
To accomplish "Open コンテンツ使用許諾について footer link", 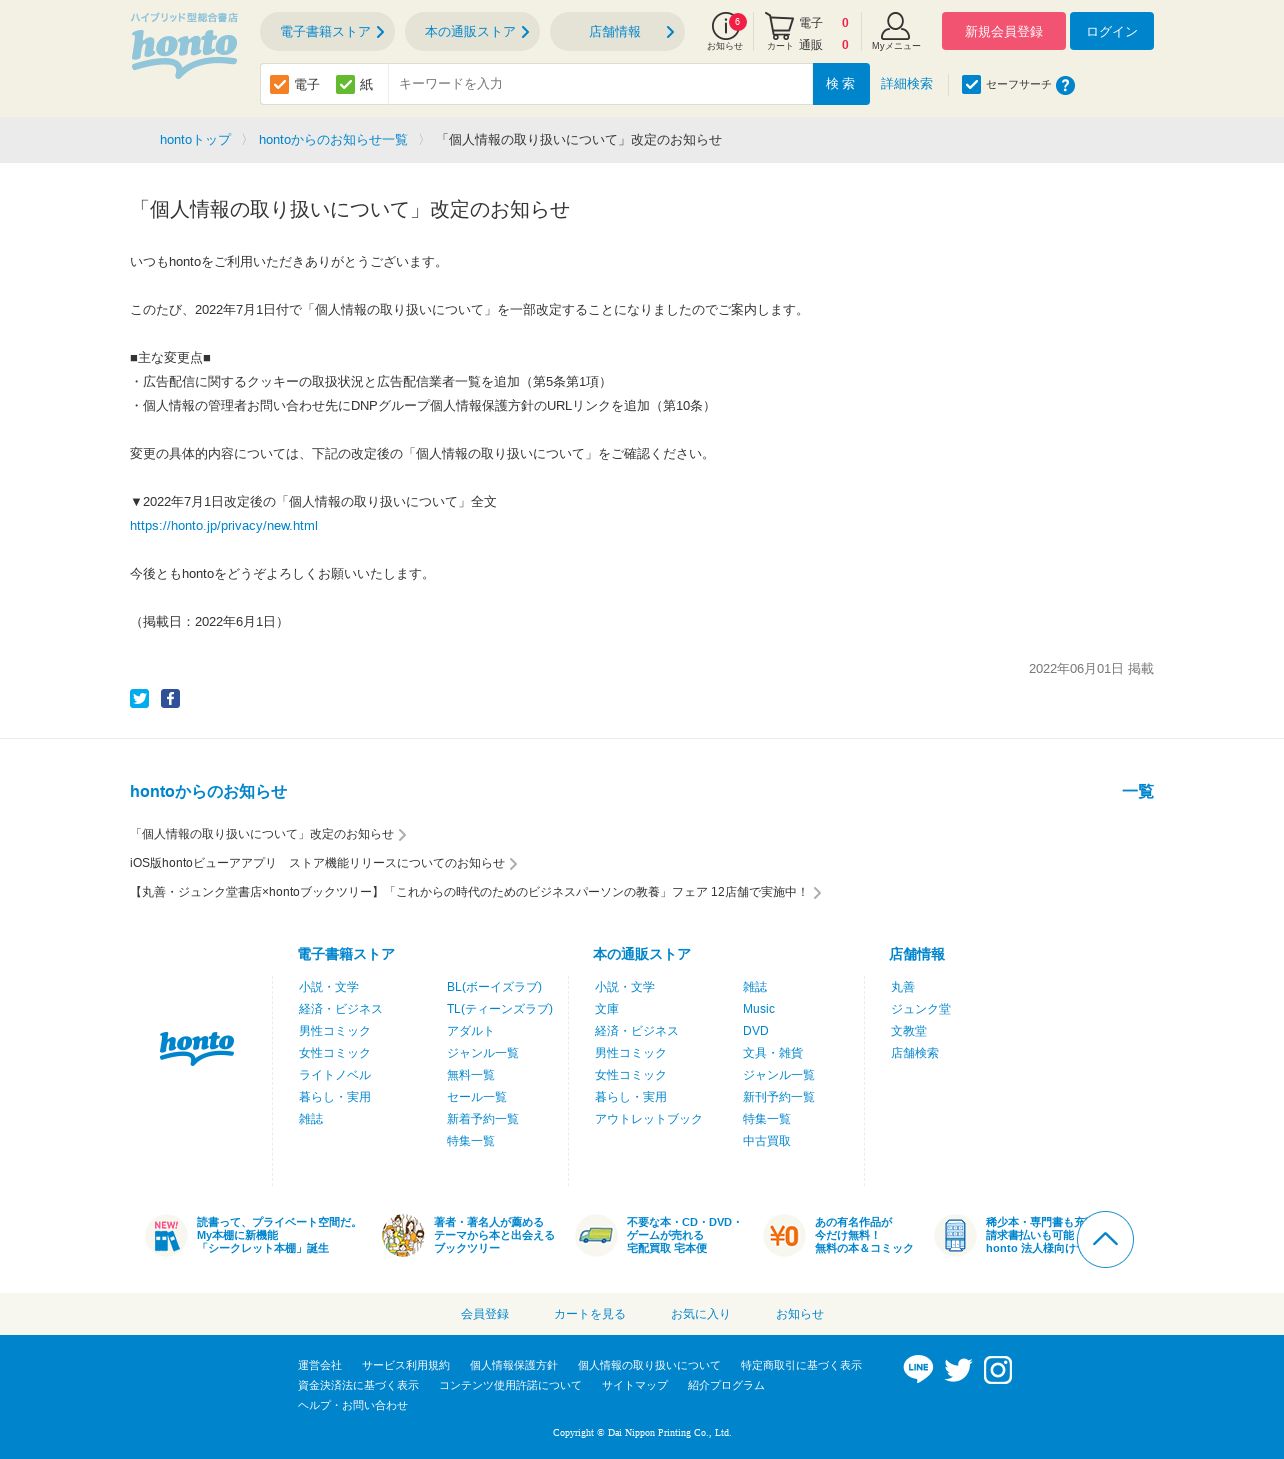I will click(510, 1386).
